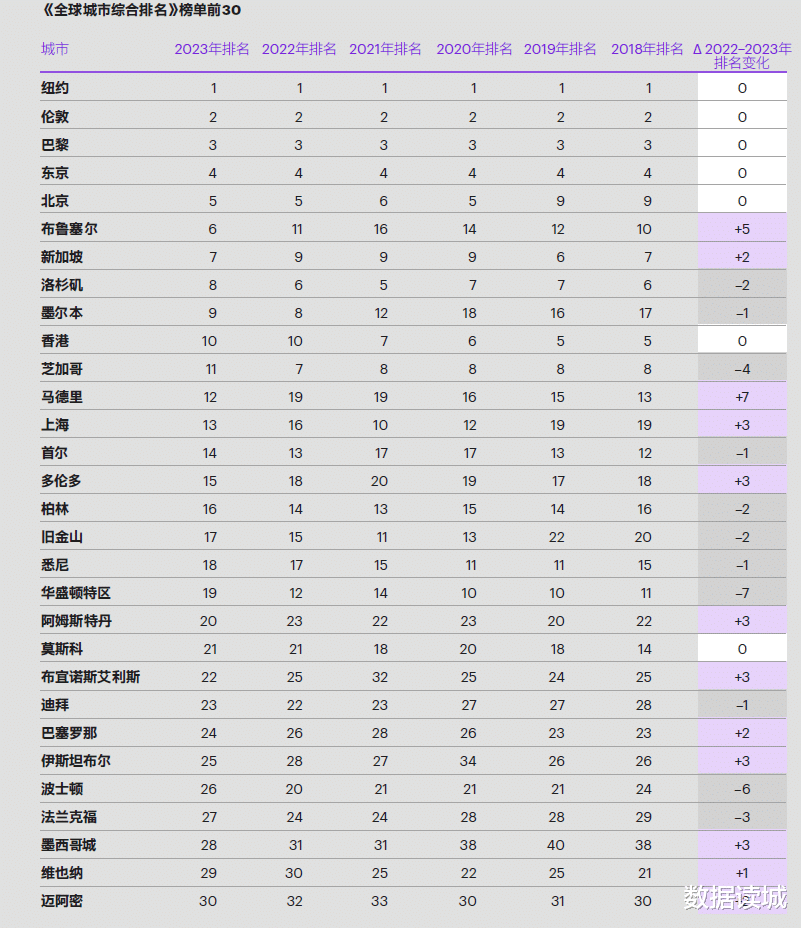Select the city name 洛杉矶
The height and width of the screenshot is (928, 801).
[62, 285]
